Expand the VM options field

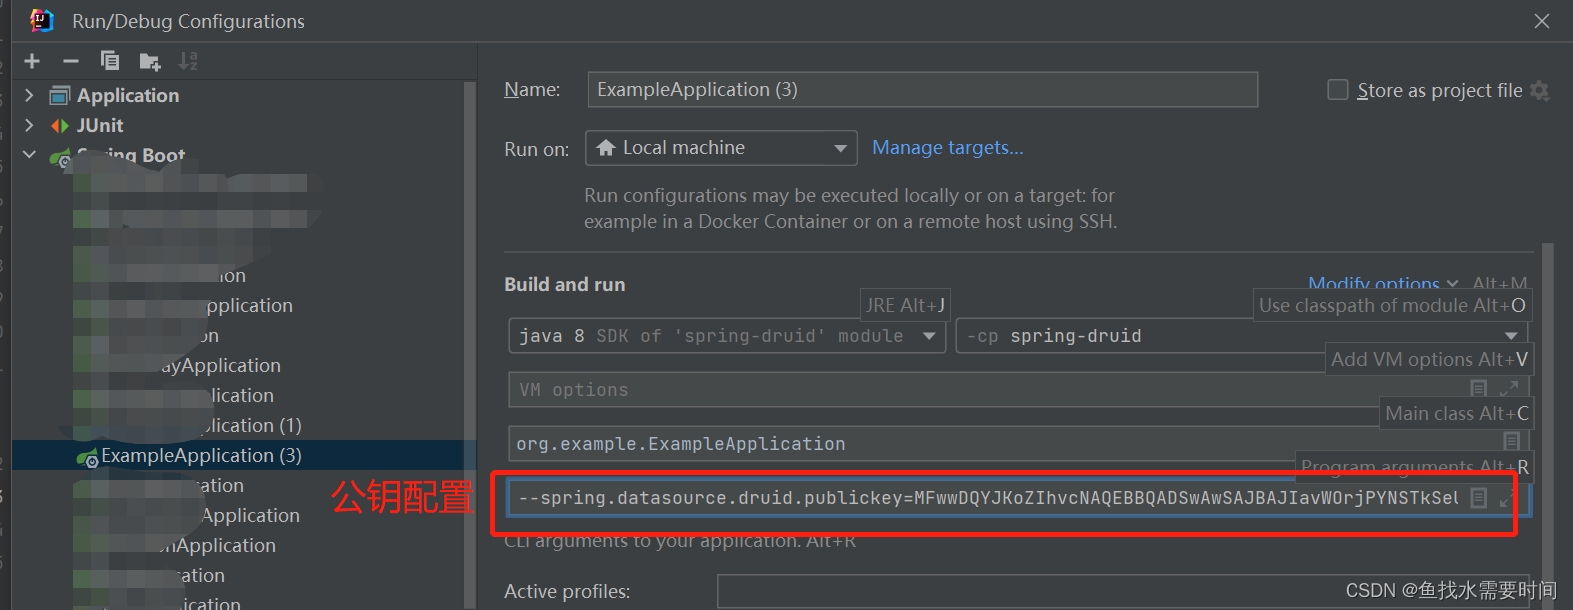tap(1510, 388)
